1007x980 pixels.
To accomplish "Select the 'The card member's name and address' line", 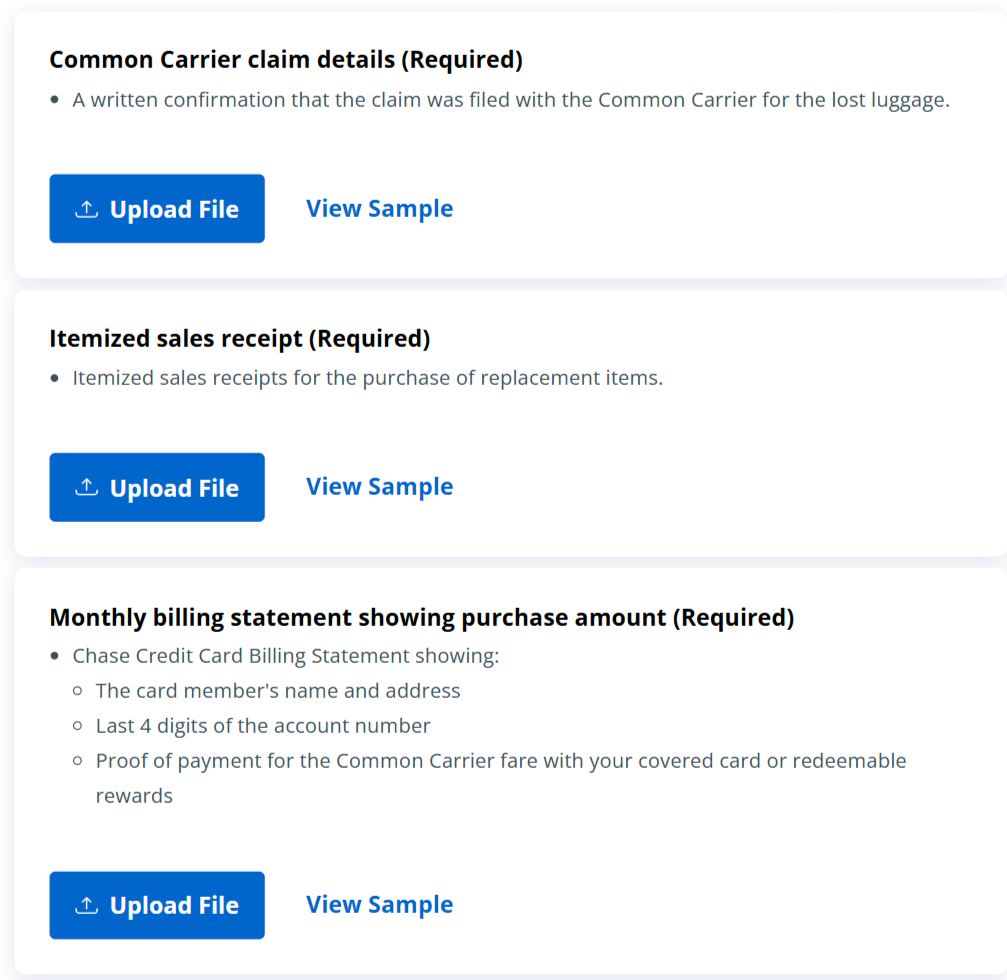I will (278, 691).
